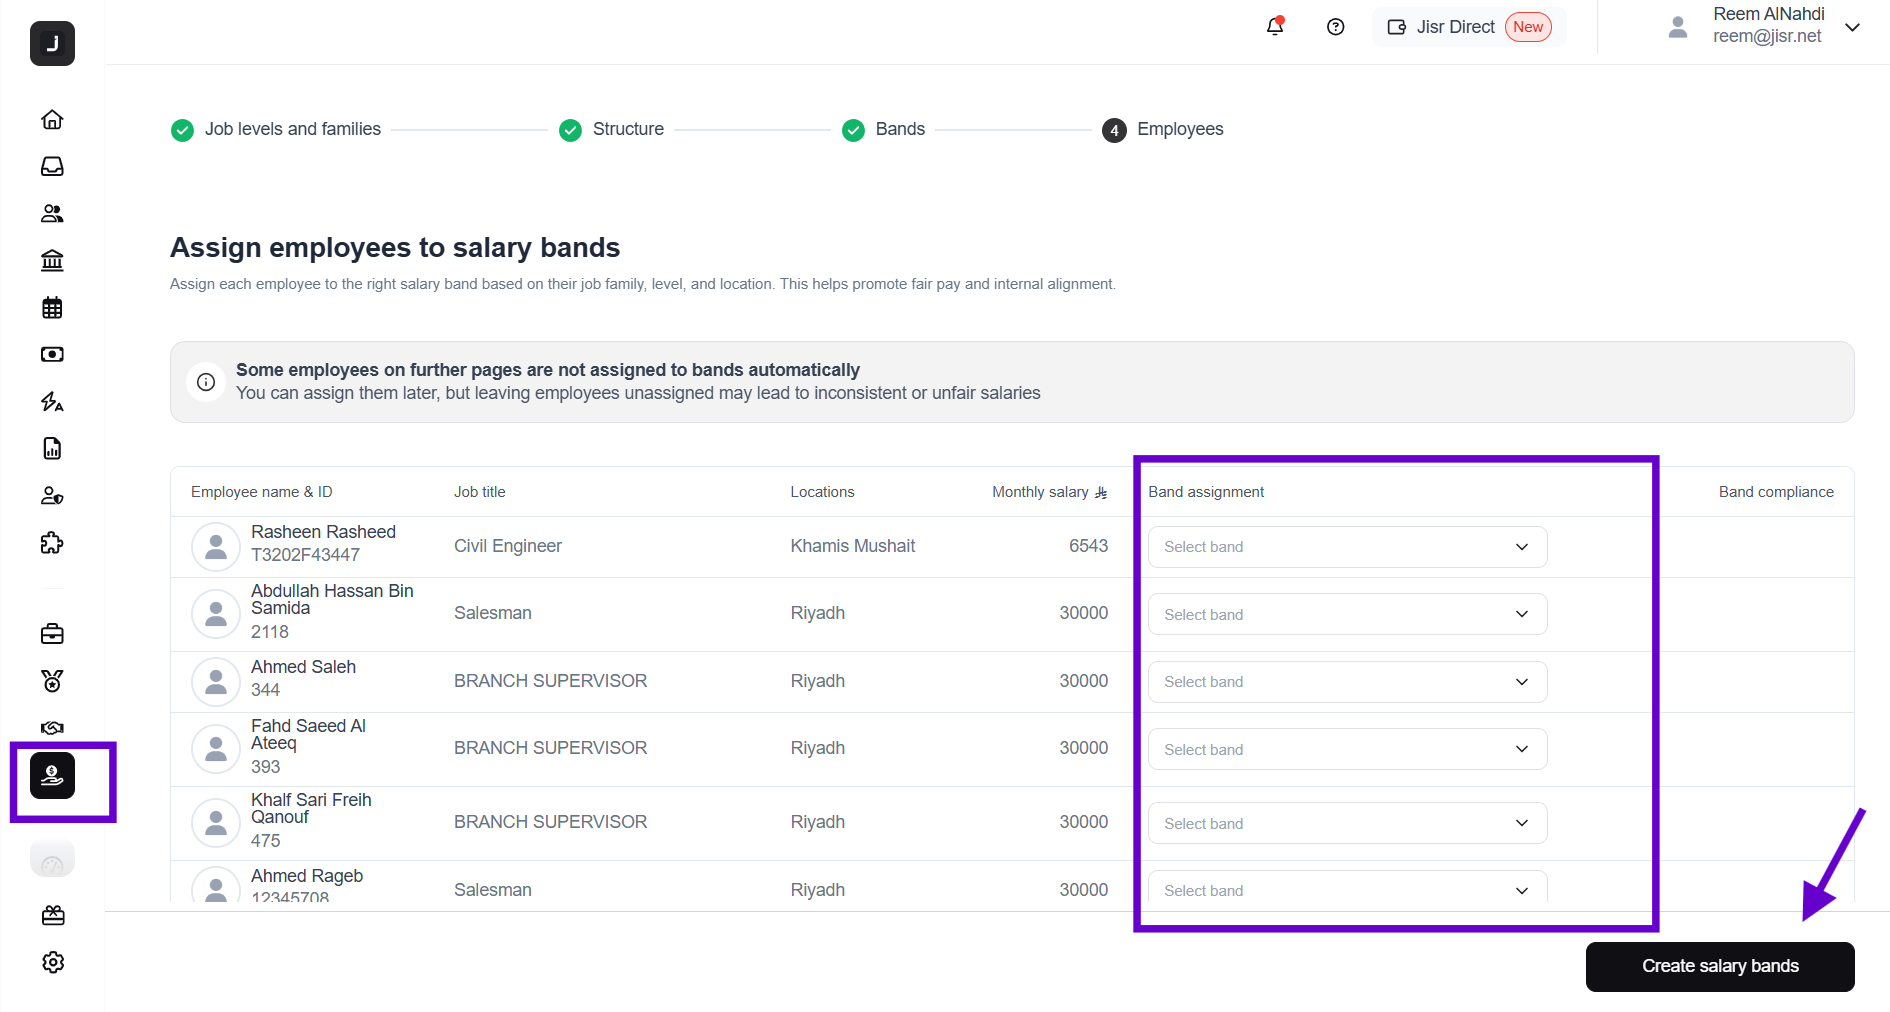Open the inbox icon in sidebar
This screenshot has height=1012, width=1890.
[x=52, y=166]
